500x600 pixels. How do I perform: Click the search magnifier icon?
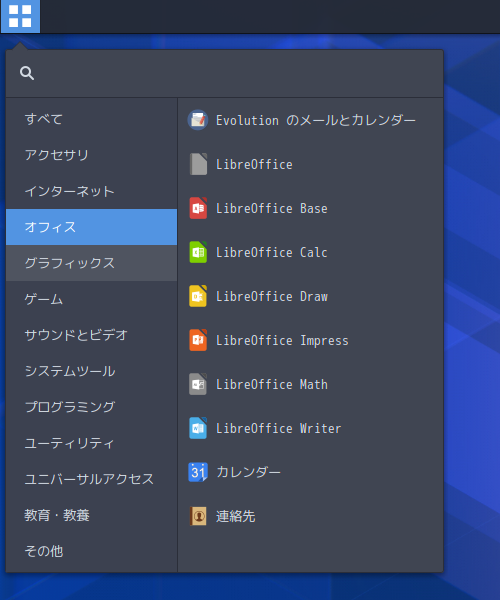pos(27,73)
